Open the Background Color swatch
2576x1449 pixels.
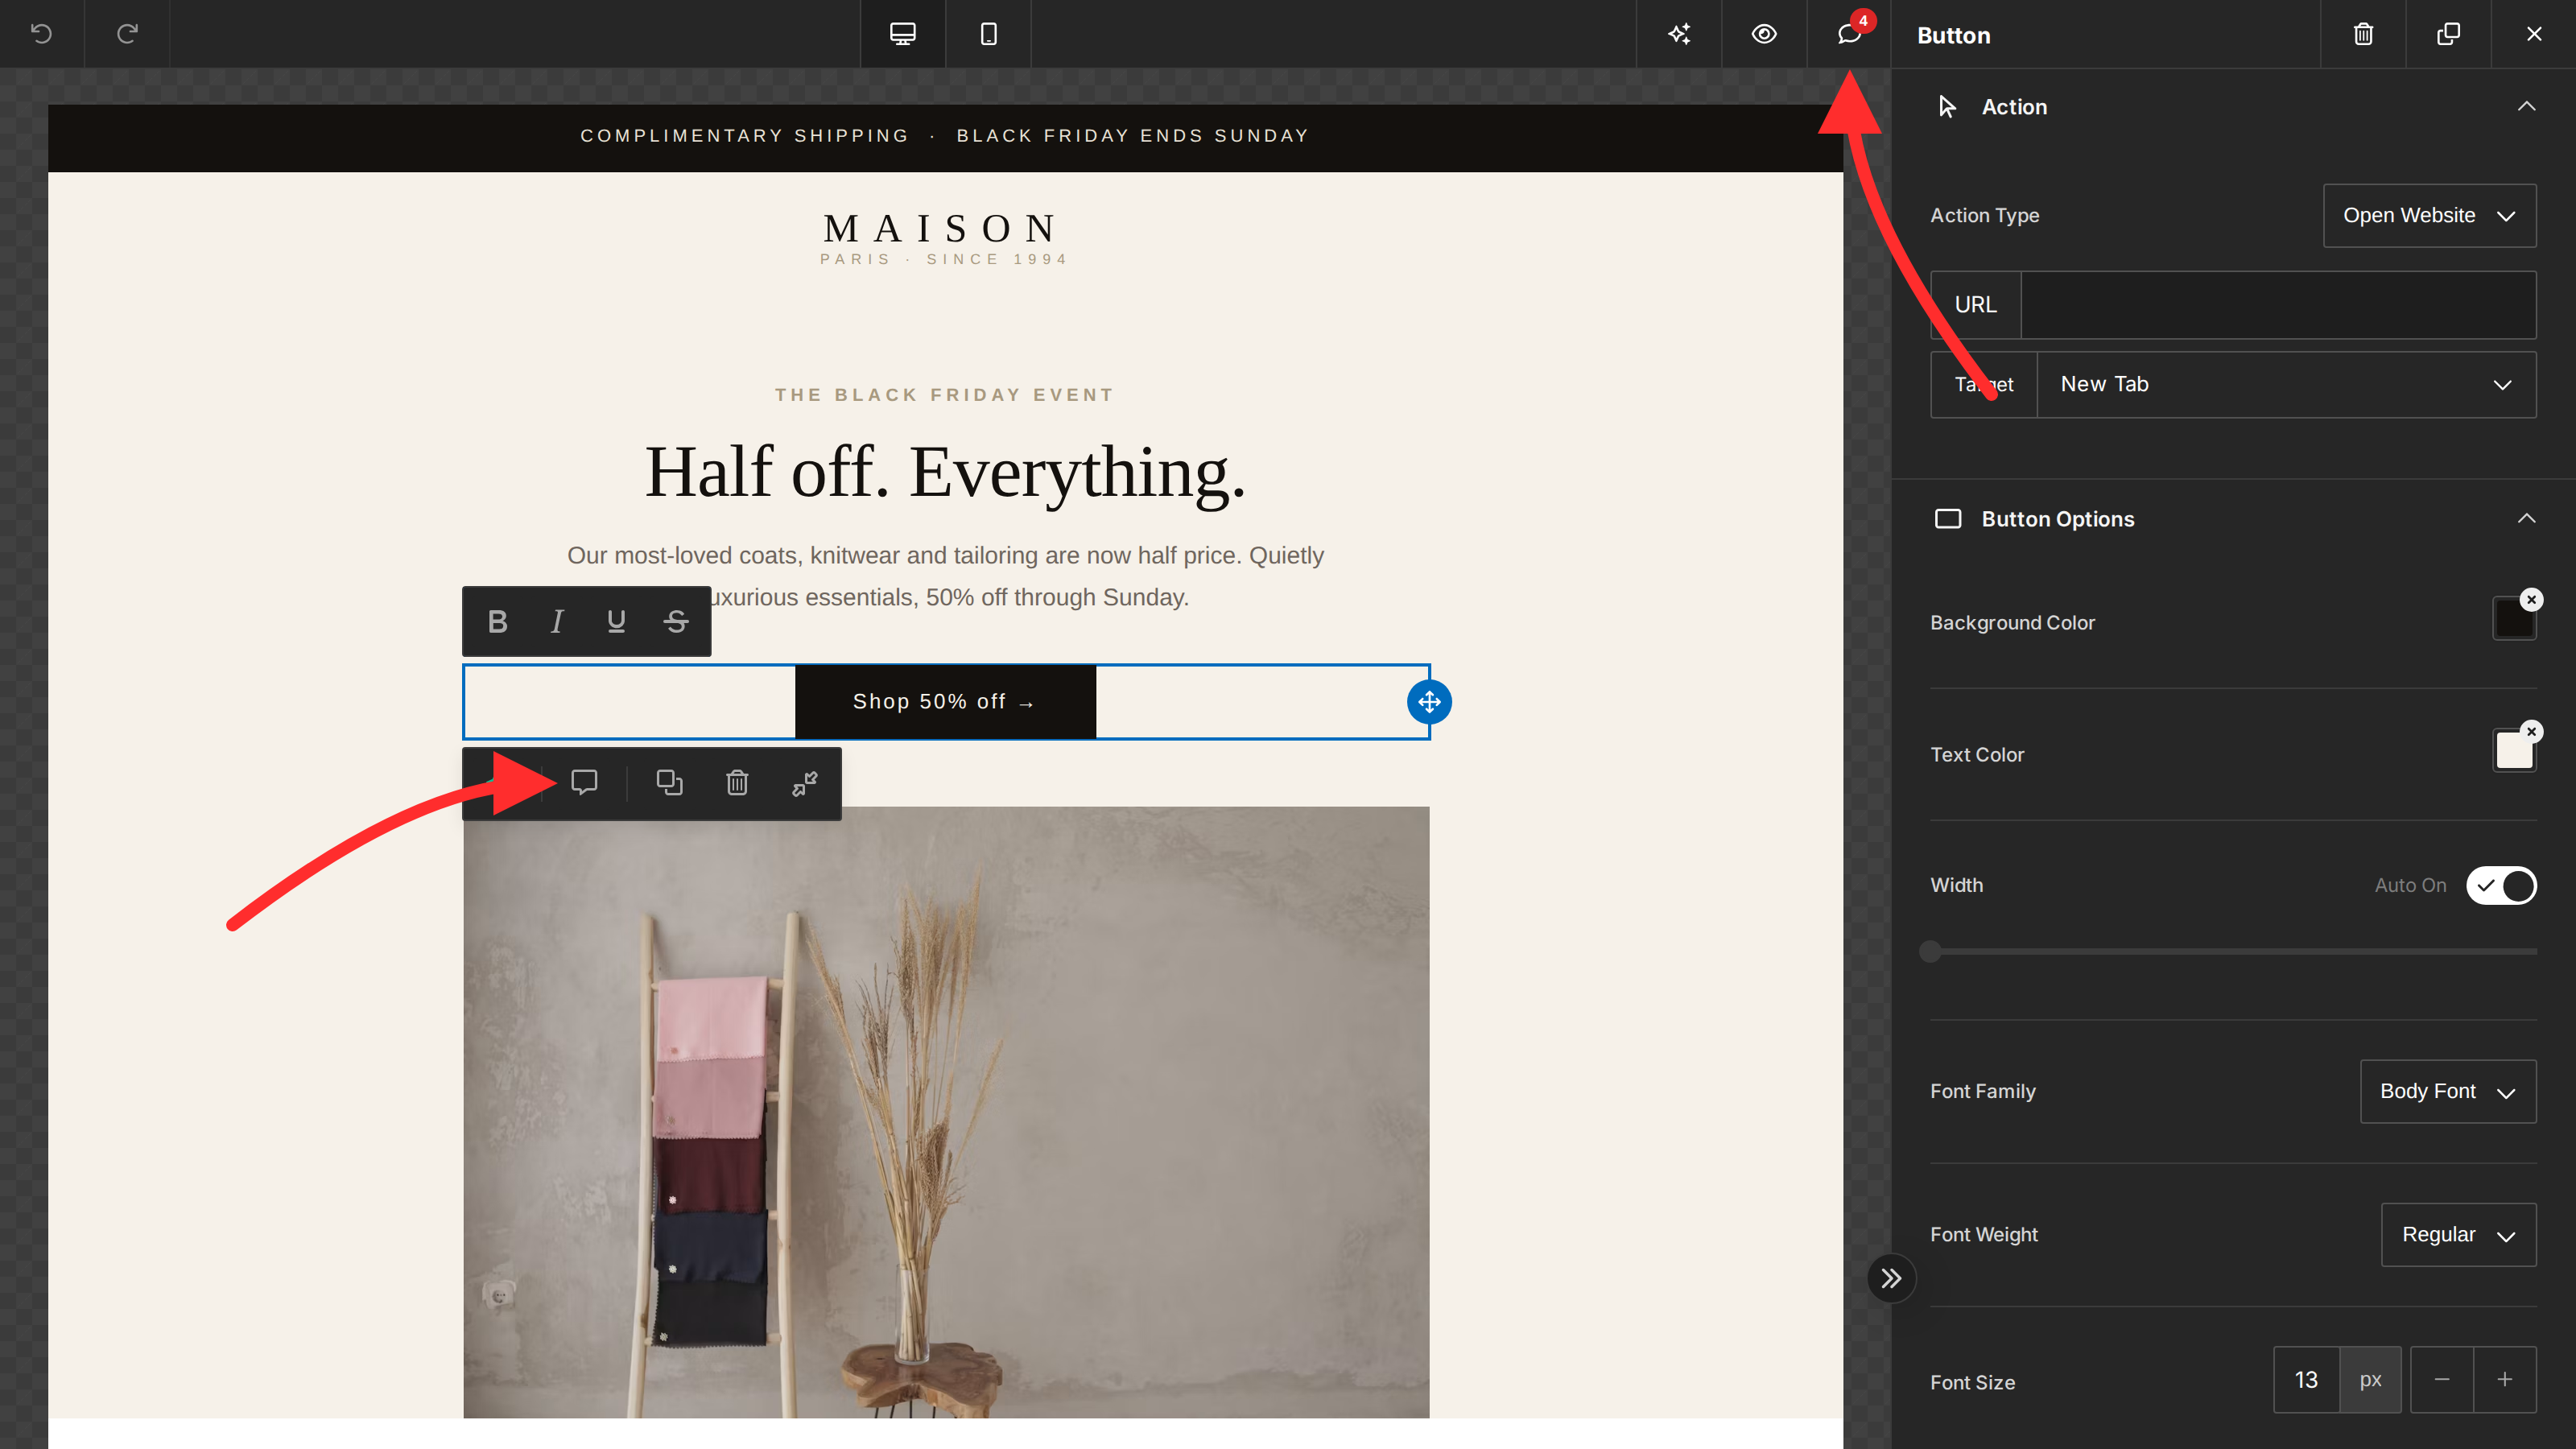[x=2513, y=620]
